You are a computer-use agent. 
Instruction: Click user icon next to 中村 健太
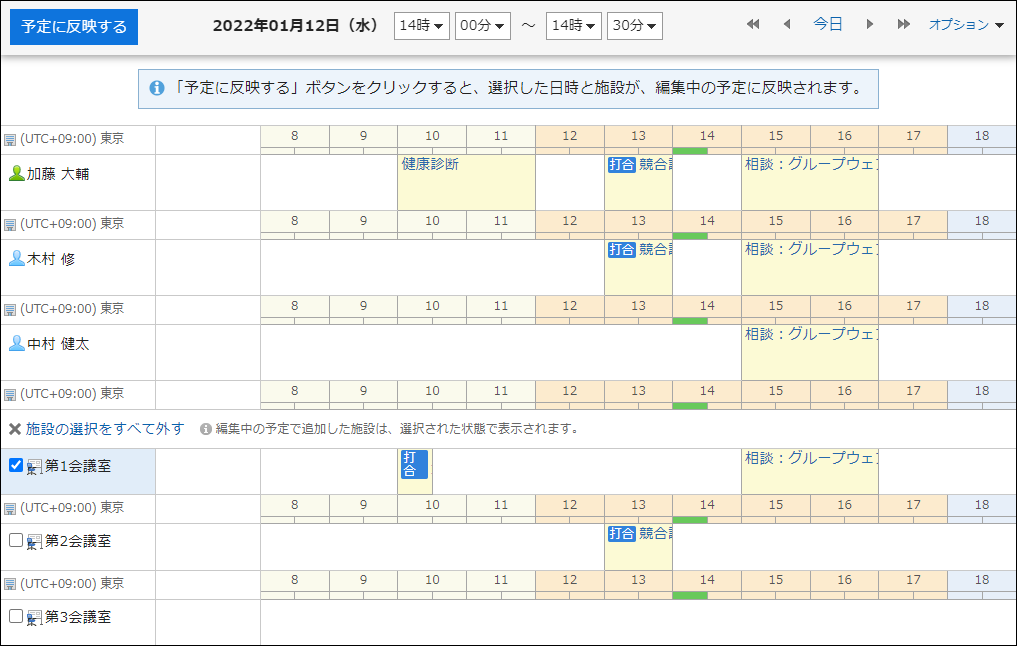coord(17,343)
